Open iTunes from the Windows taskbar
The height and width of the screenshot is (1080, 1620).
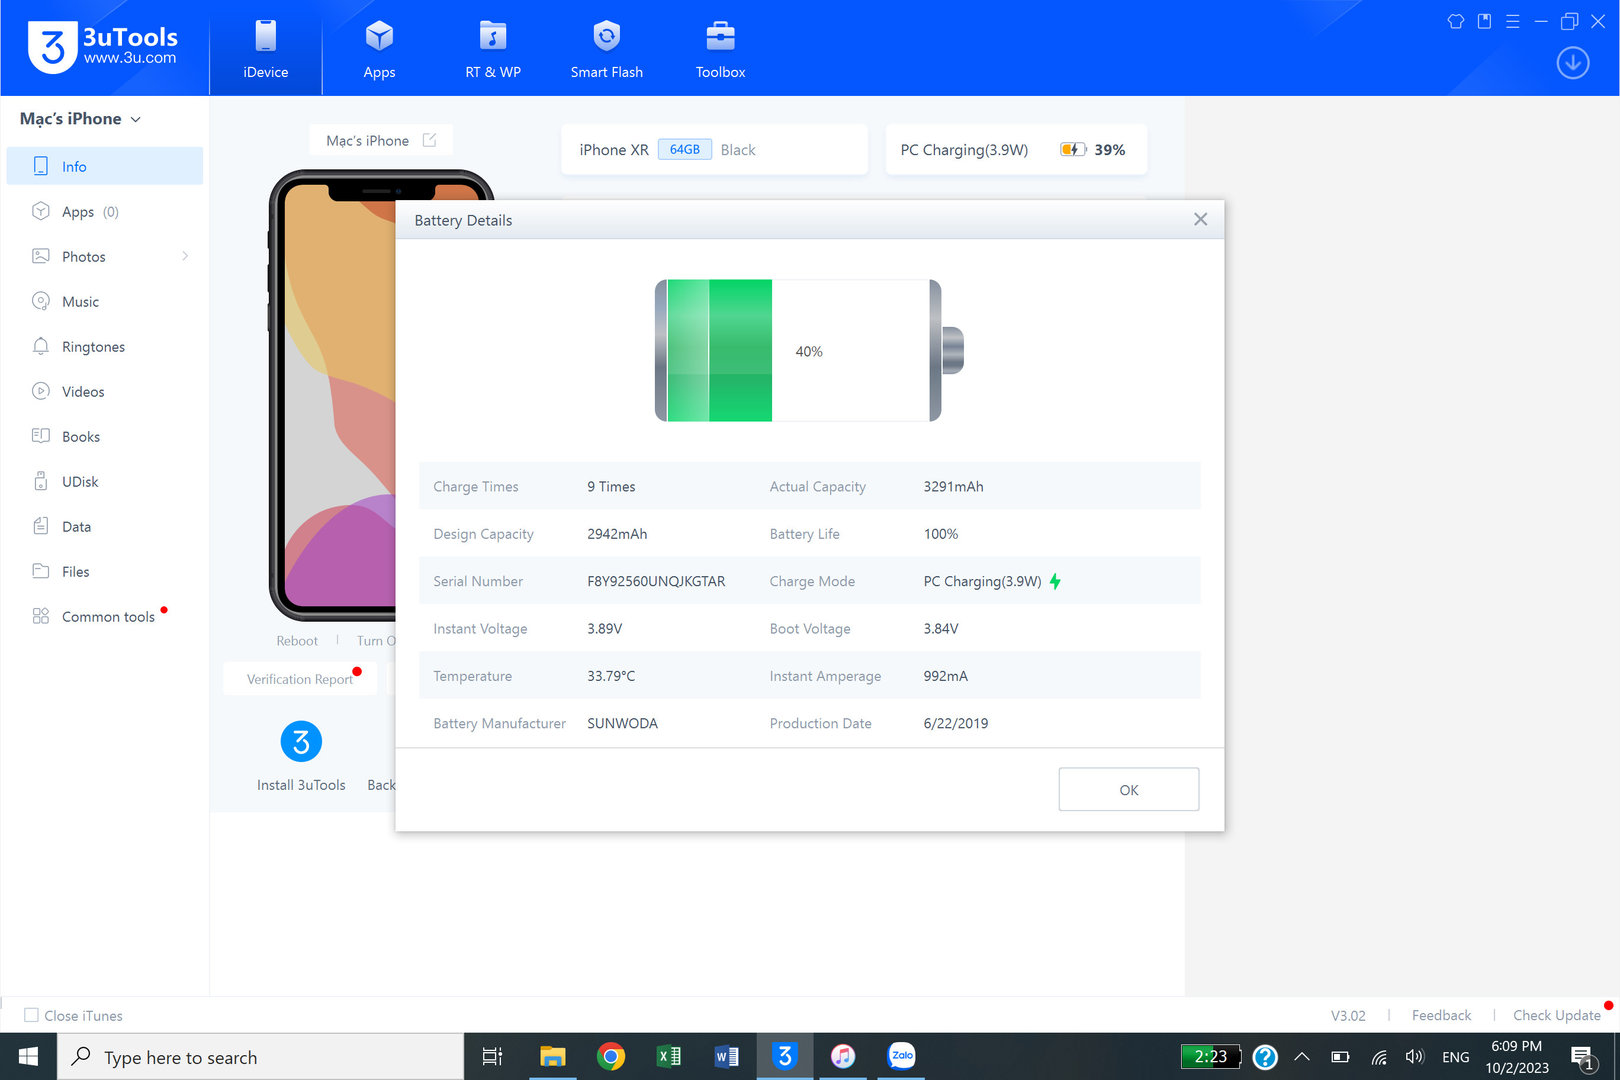click(843, 1056)
